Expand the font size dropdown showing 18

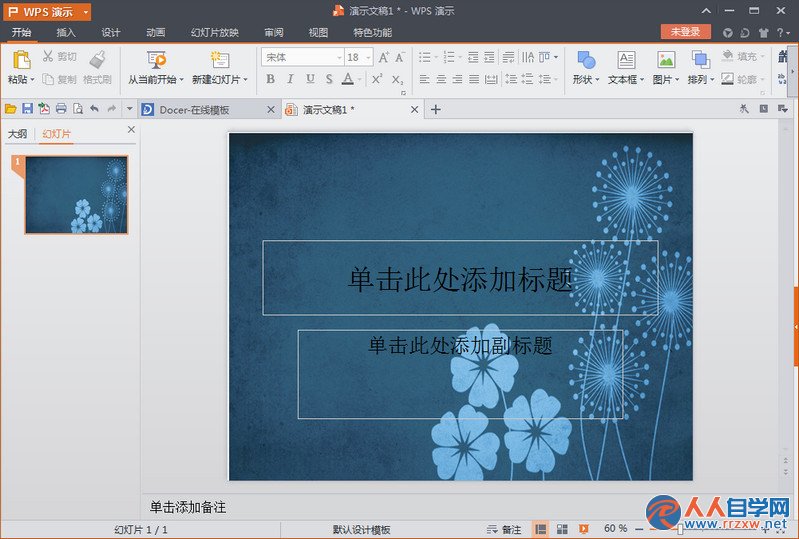pyautogui.click(x=368, y=58)
